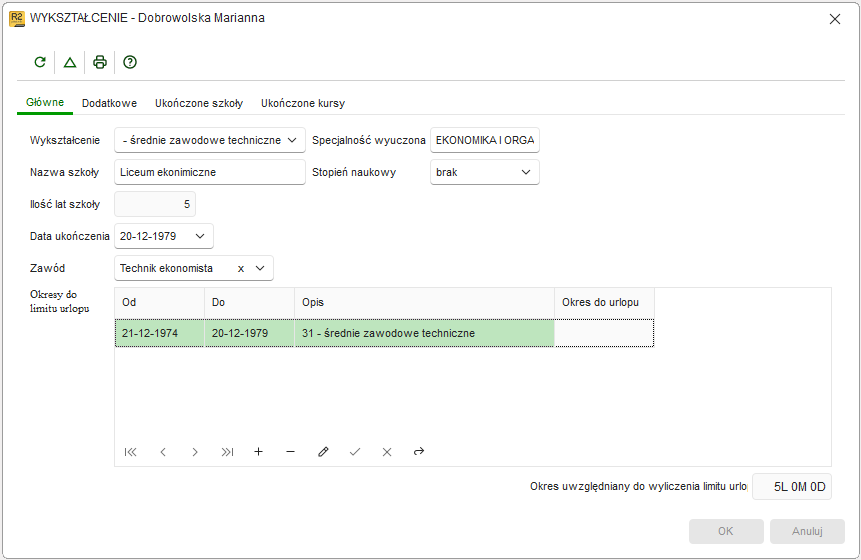The height and width of the screenshot is (560, 861).
Task: Click OK button
Action: (726, 531)
